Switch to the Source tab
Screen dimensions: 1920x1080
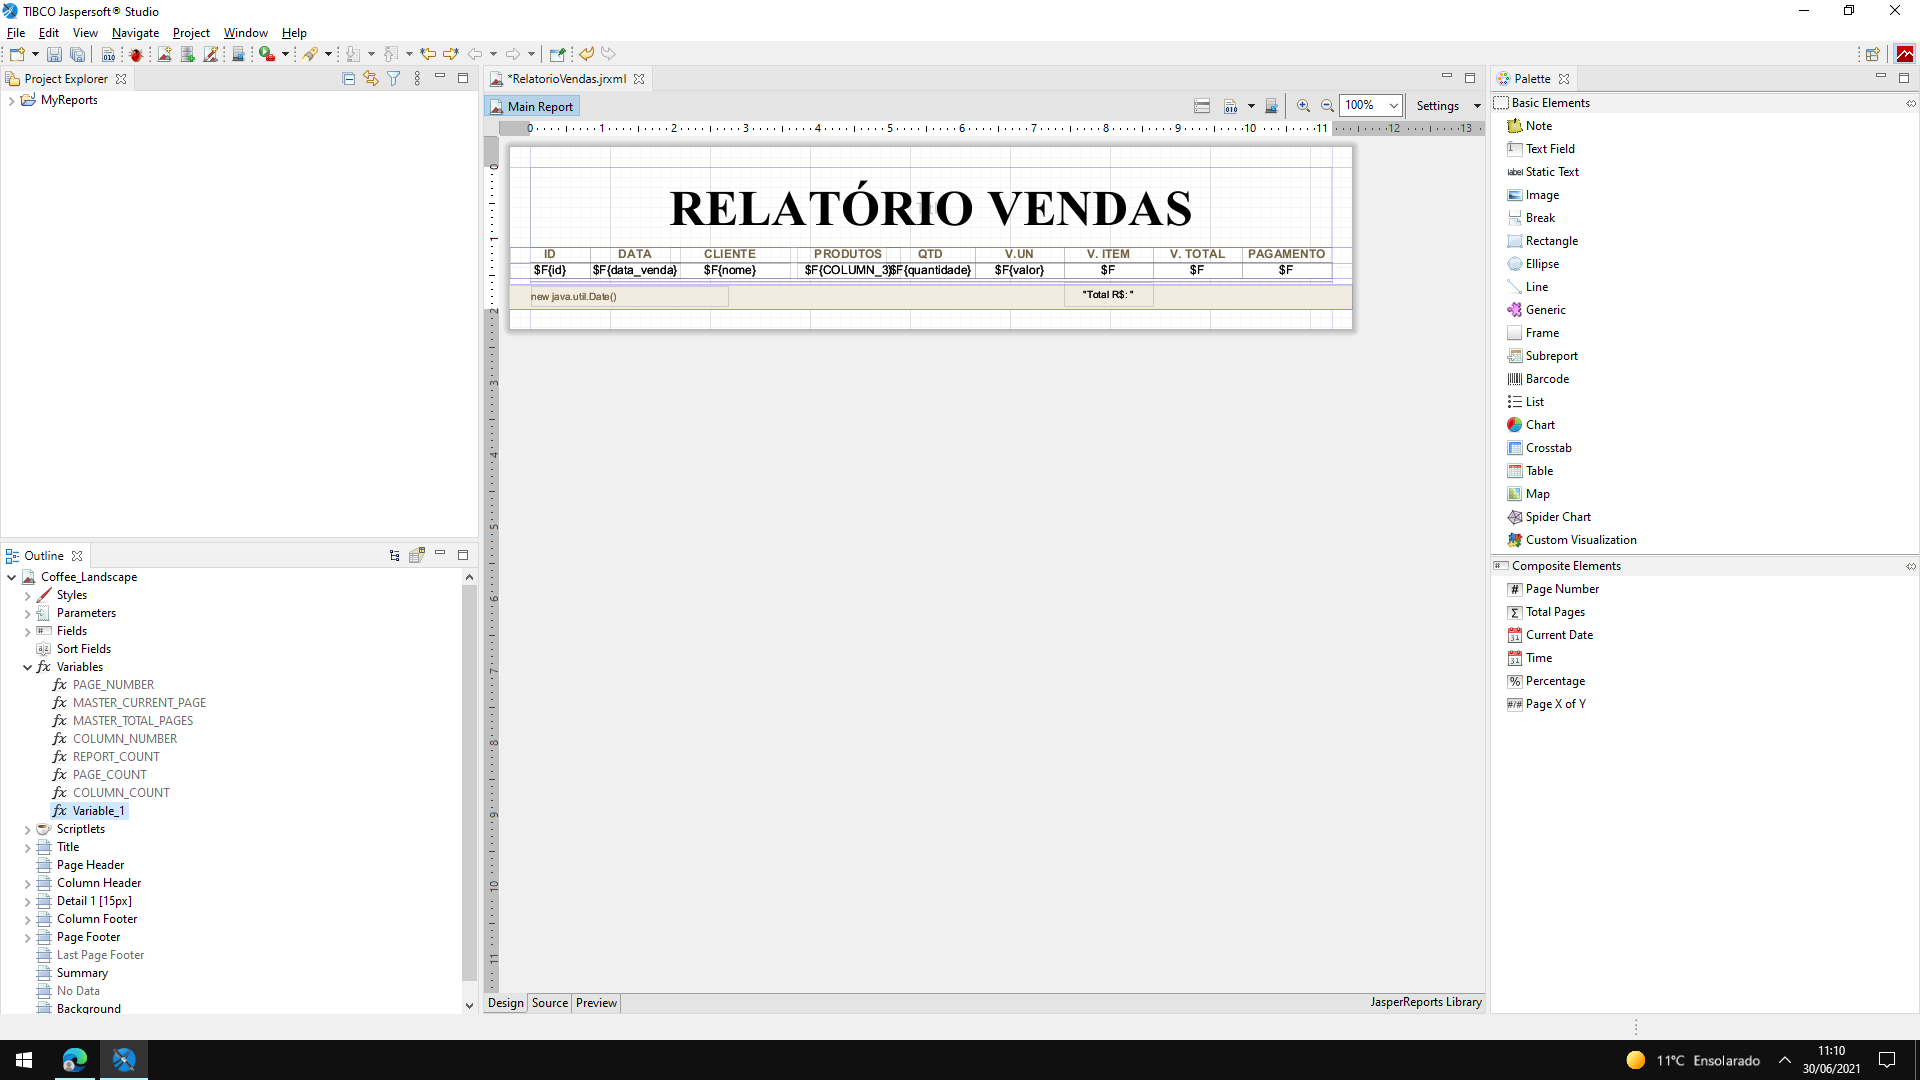click(549, 1003)
